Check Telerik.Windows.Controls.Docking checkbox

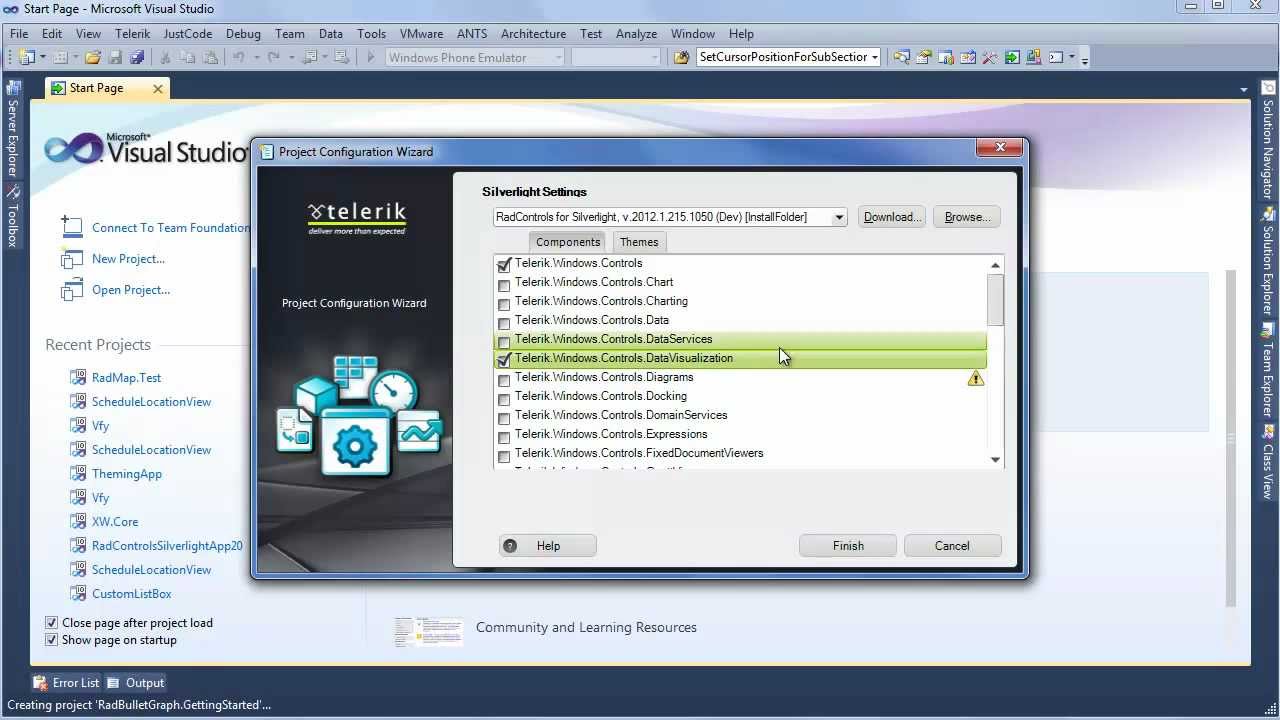coord(504,399)
